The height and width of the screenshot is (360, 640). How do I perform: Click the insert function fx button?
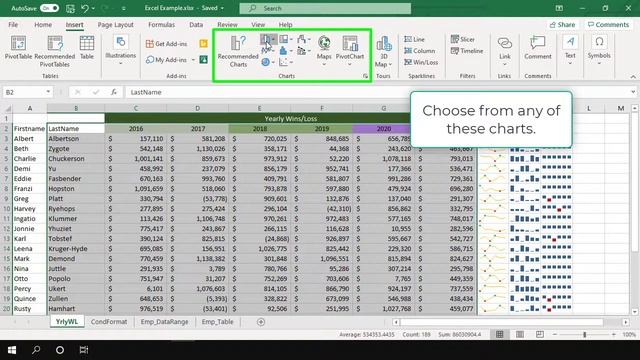[113, 92]
